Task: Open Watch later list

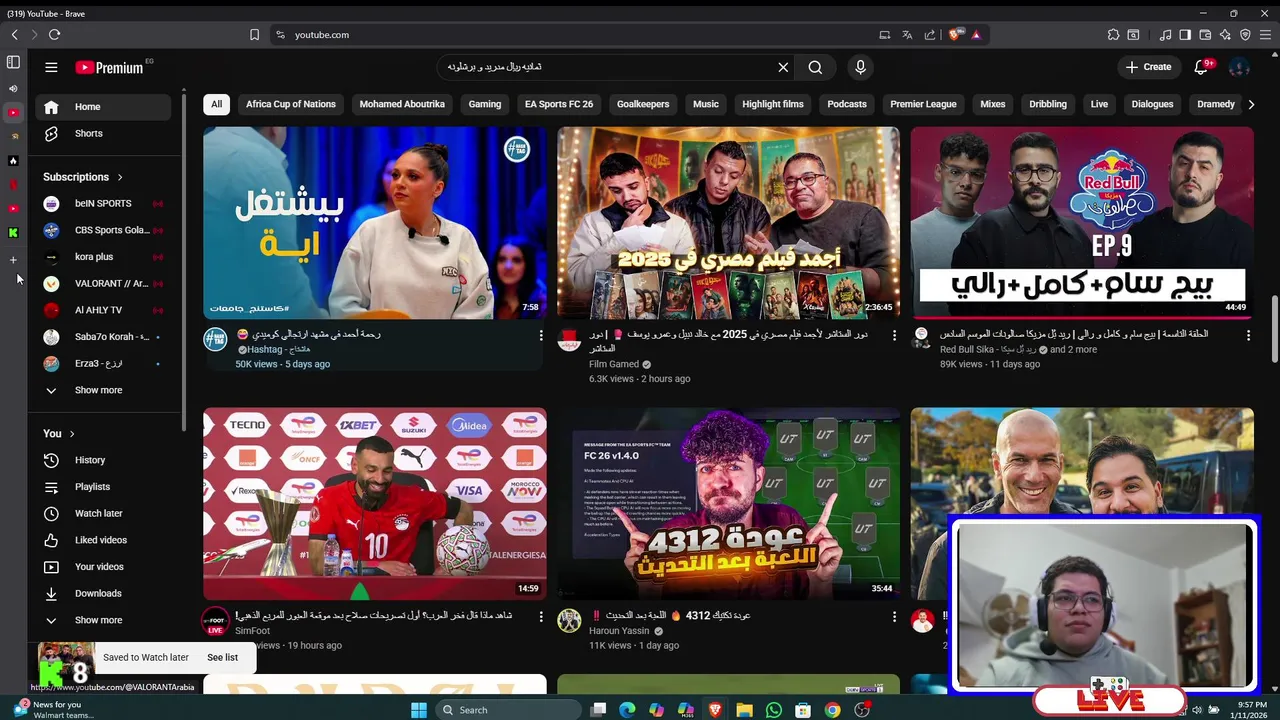Action: (x=104, y=513)
